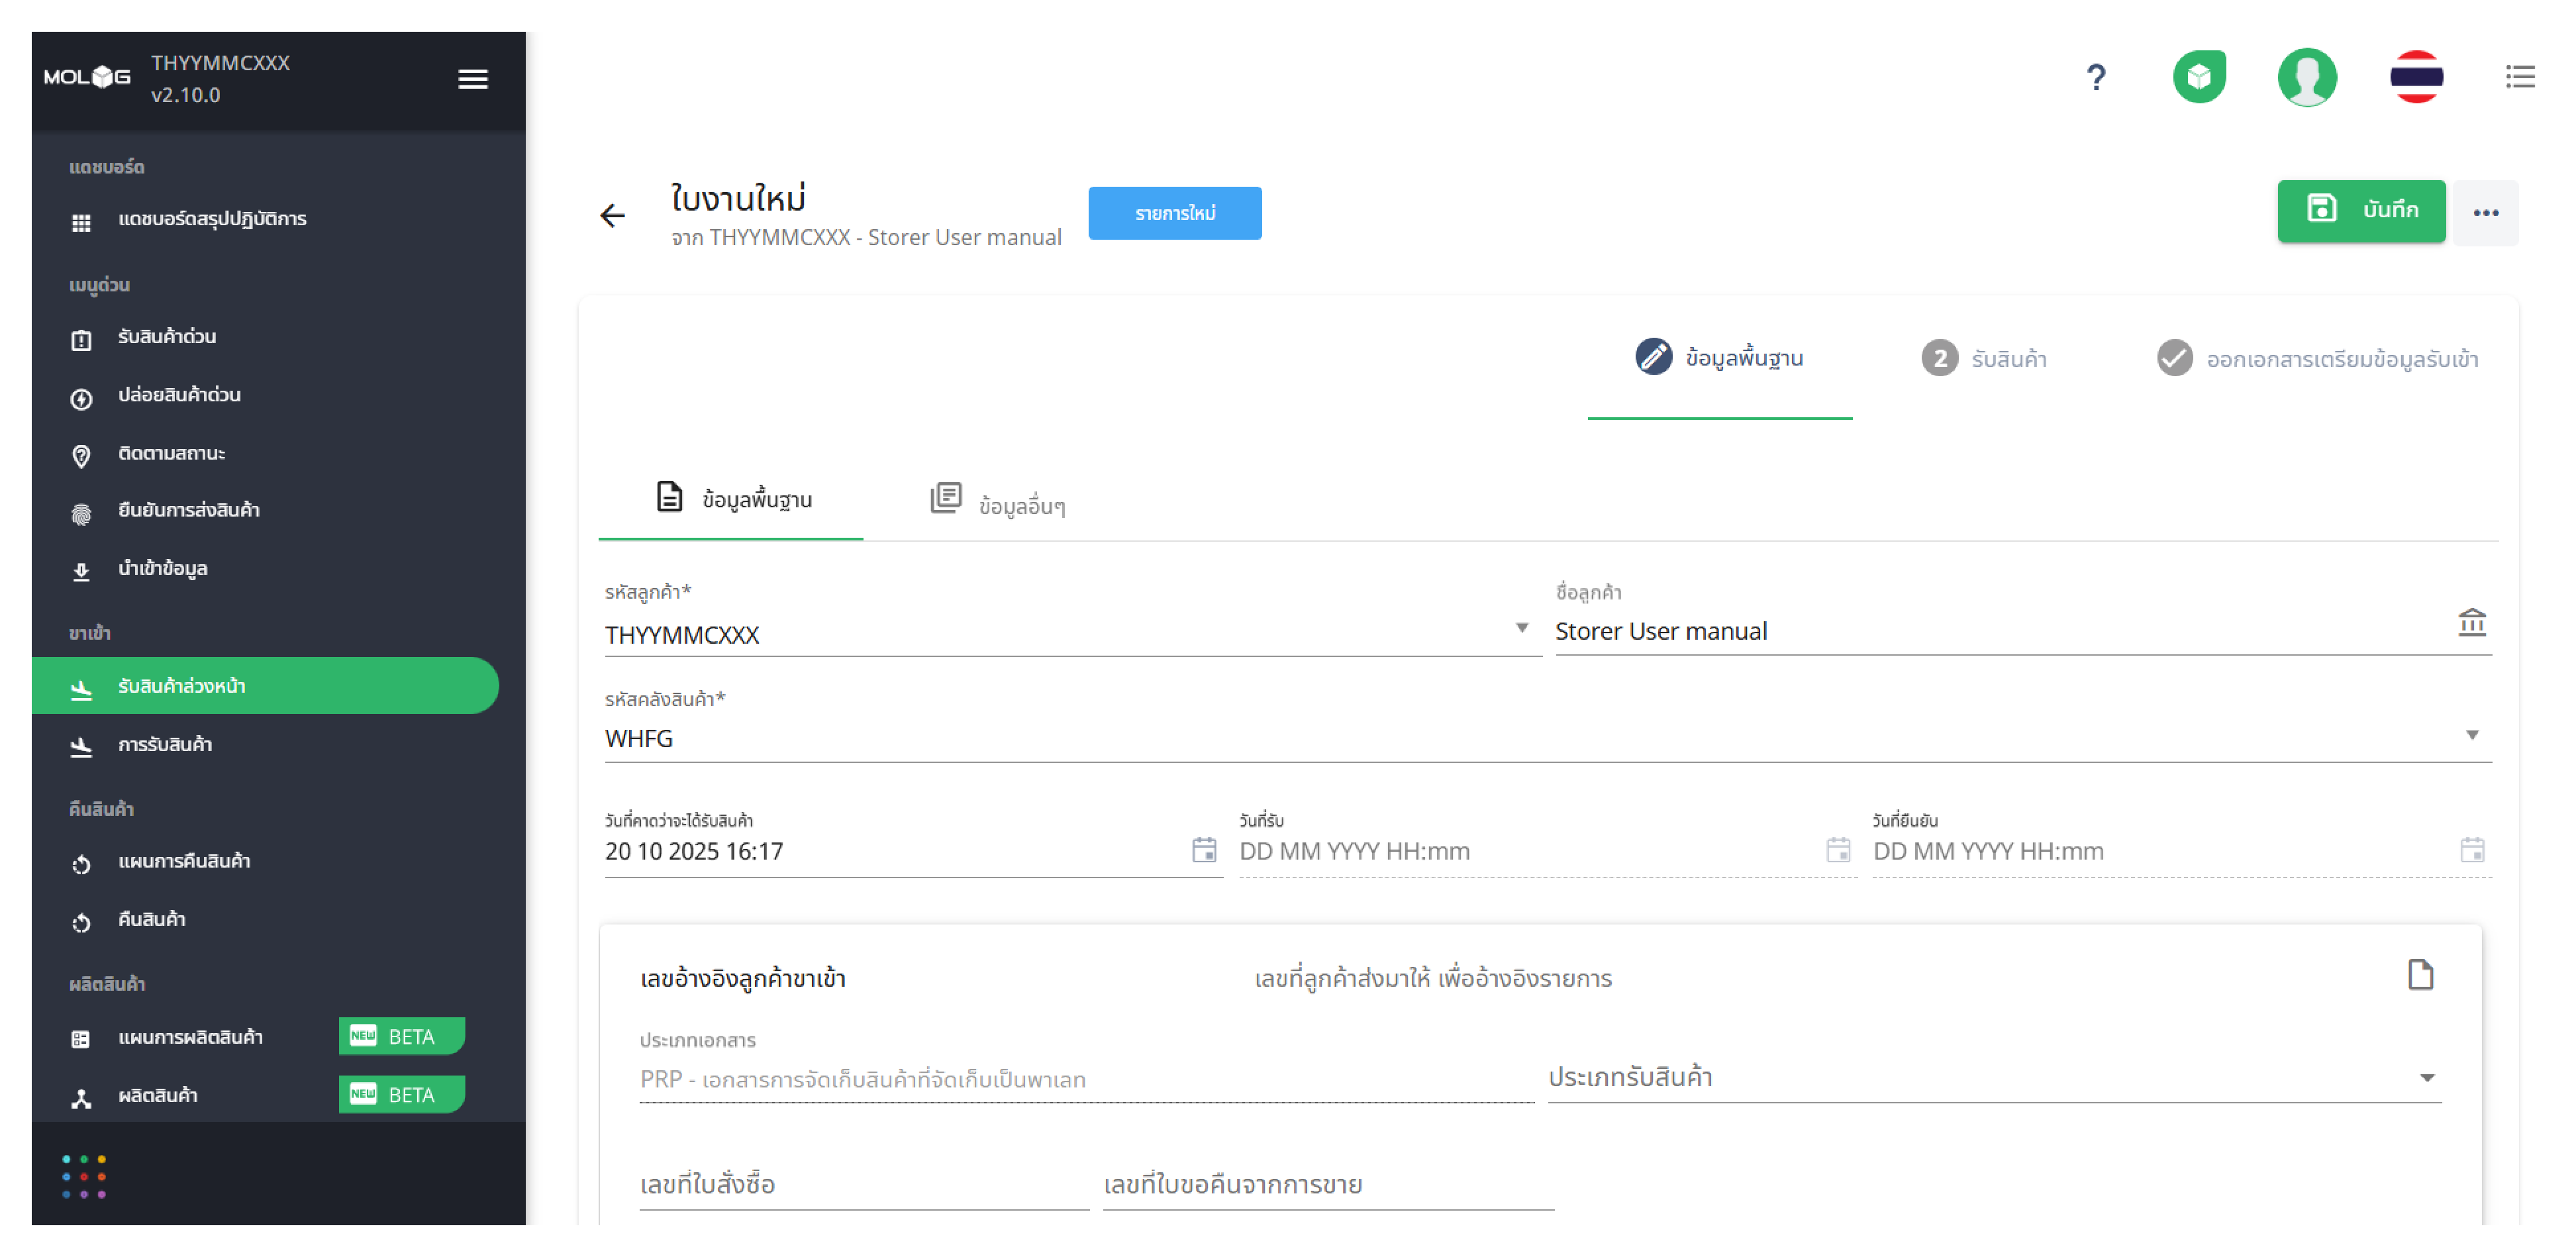Expand the warehouse code WHFG dropdown
Image resolution: width=2576 pixels, height=1257 pixels.
pyautogui.click(x=2471, y=735)
